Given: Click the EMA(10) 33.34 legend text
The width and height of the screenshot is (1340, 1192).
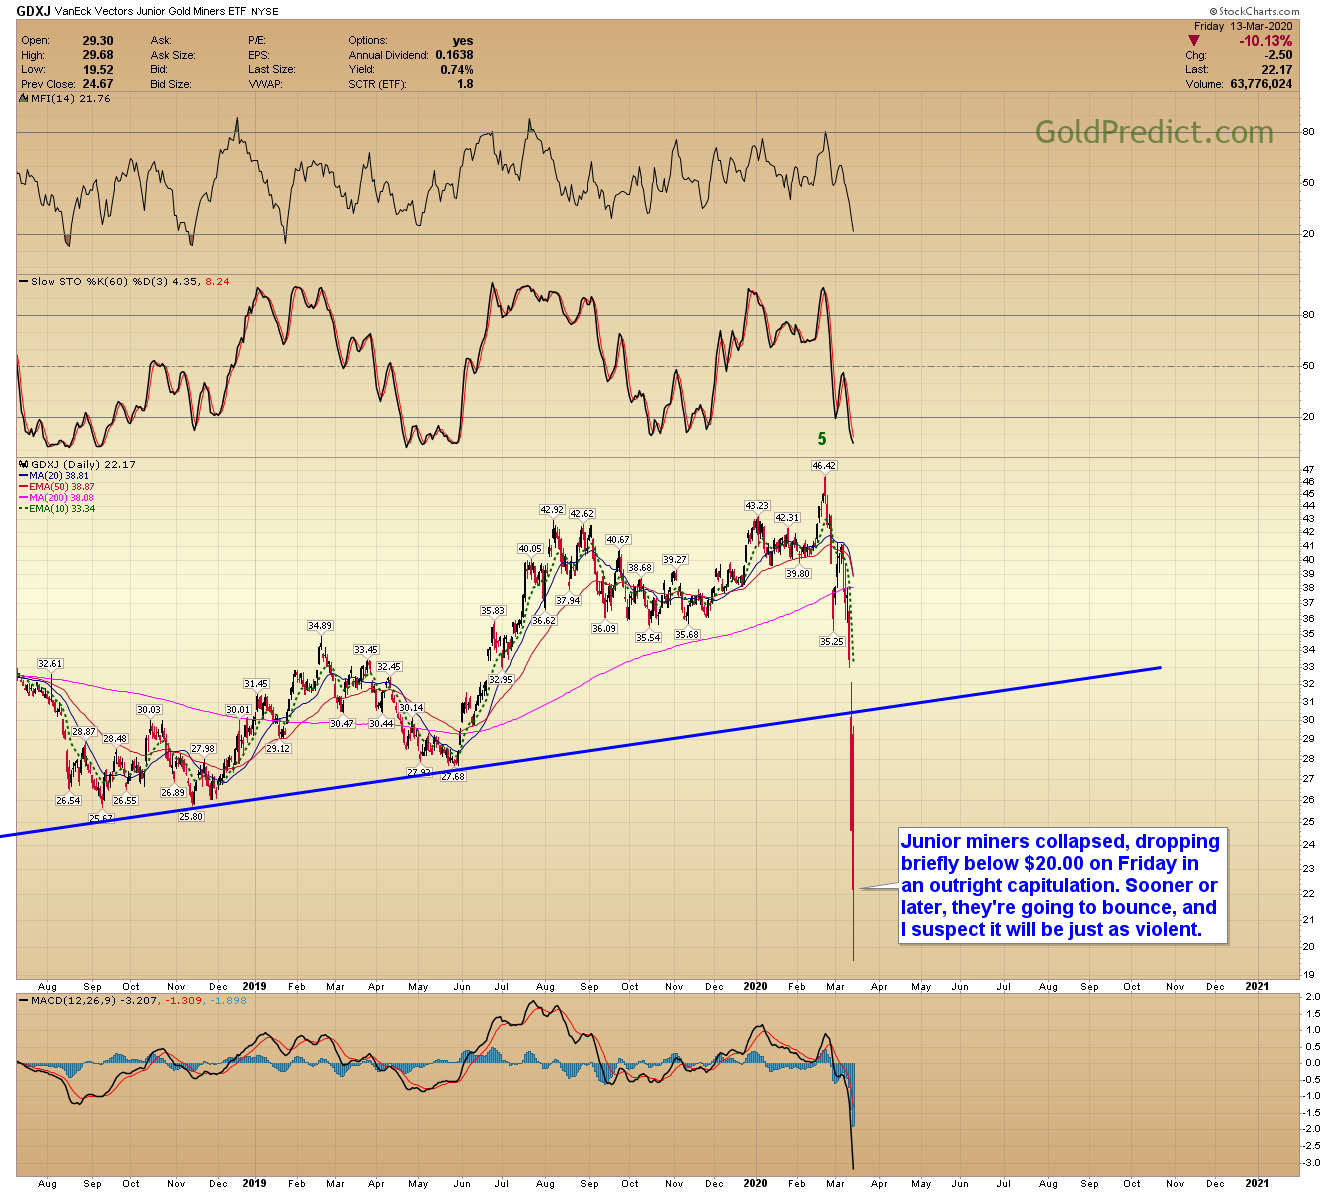Looking at the screenshot, I should [x=62, y=509].
